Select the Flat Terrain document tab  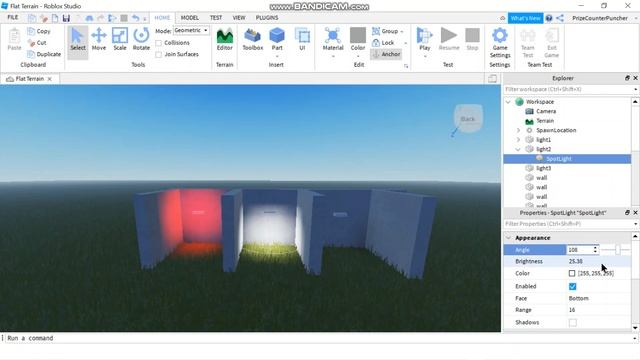(29, 79)
